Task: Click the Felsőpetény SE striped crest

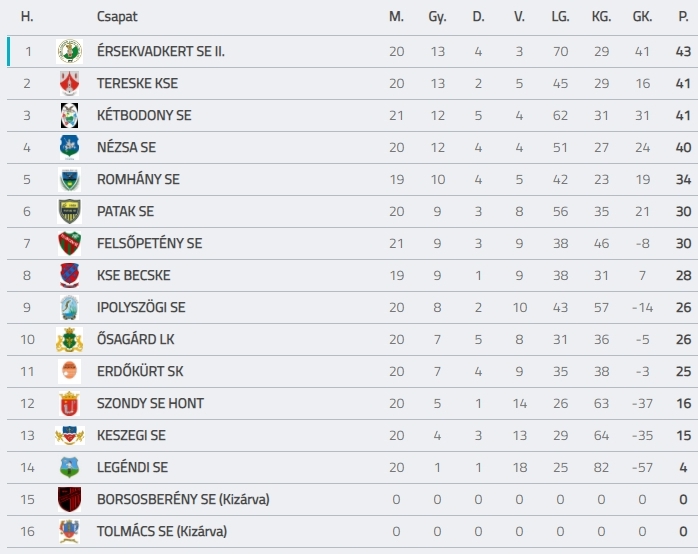Action: (69, 243)
